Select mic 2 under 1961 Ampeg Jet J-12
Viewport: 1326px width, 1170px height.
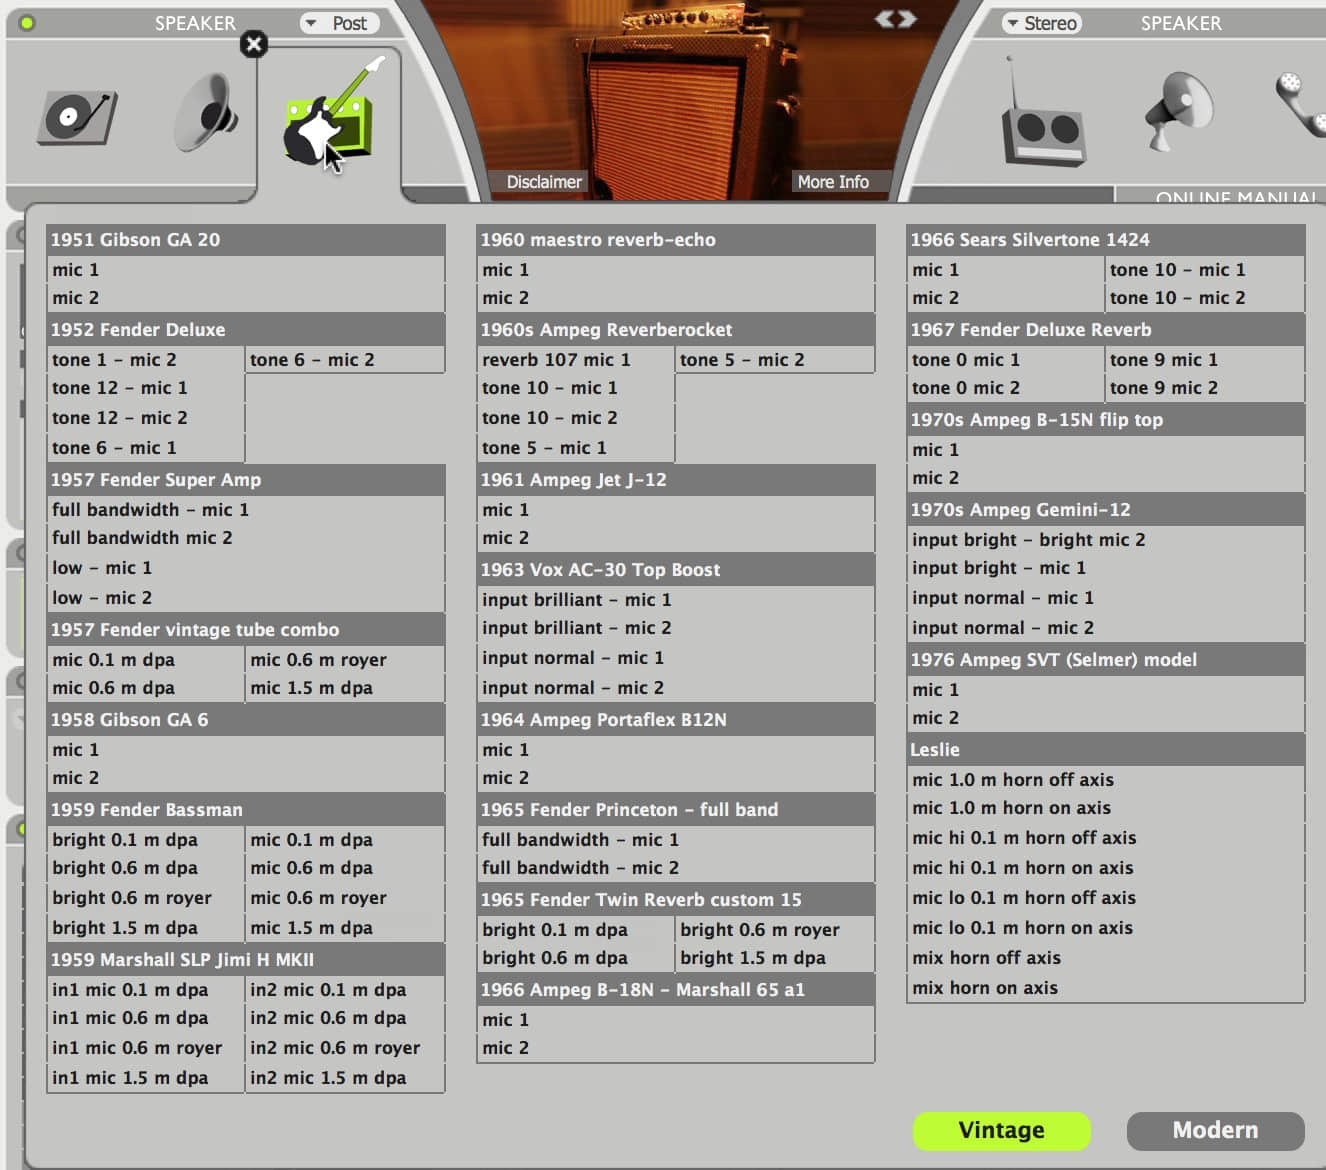[x=675, y=538]
